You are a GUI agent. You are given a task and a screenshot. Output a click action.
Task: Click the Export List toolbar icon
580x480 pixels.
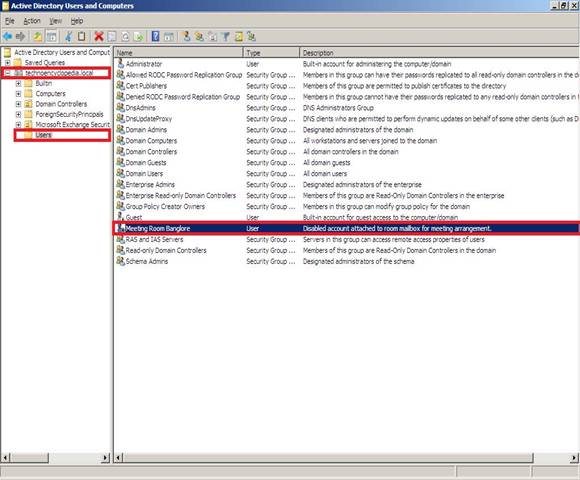[138, 36]
